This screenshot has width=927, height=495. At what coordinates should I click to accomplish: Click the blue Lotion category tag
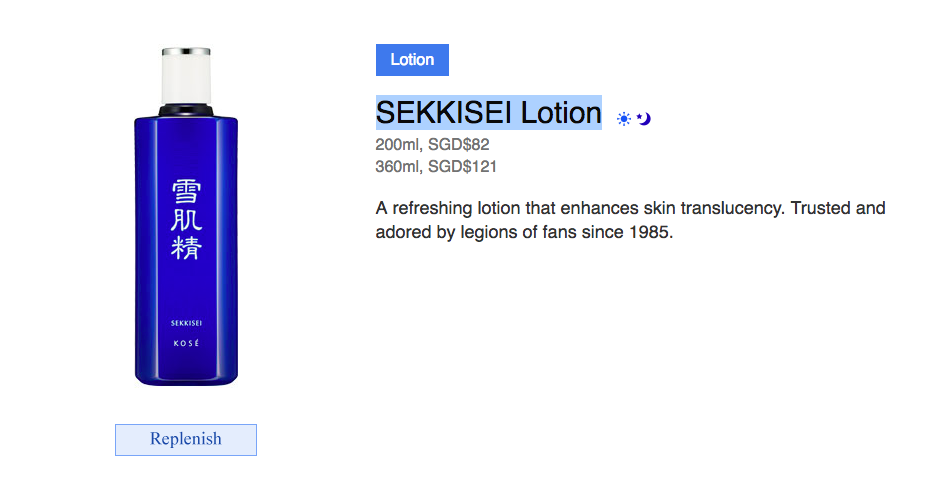pyautogui.click(x=412, y=60)
